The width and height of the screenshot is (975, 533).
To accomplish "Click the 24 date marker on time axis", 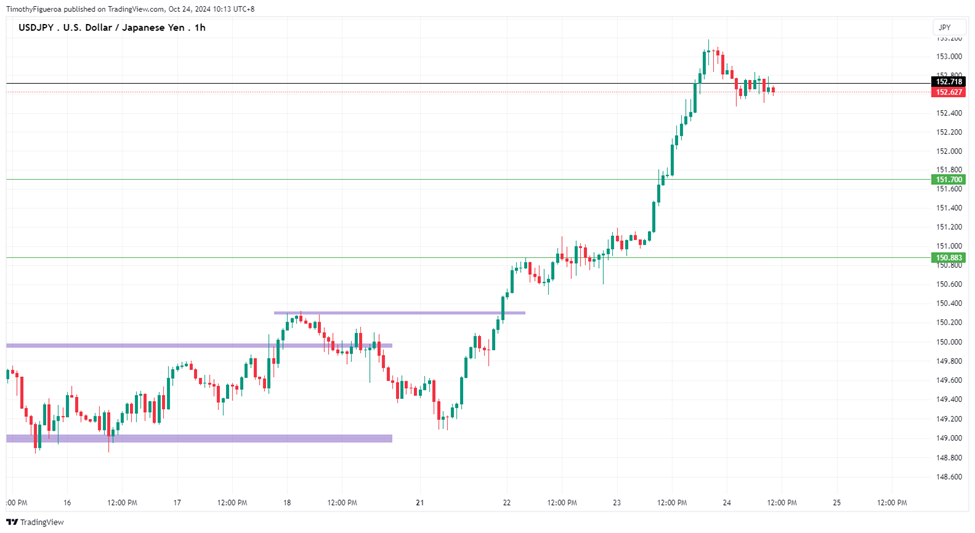I will tap(727, 503).
